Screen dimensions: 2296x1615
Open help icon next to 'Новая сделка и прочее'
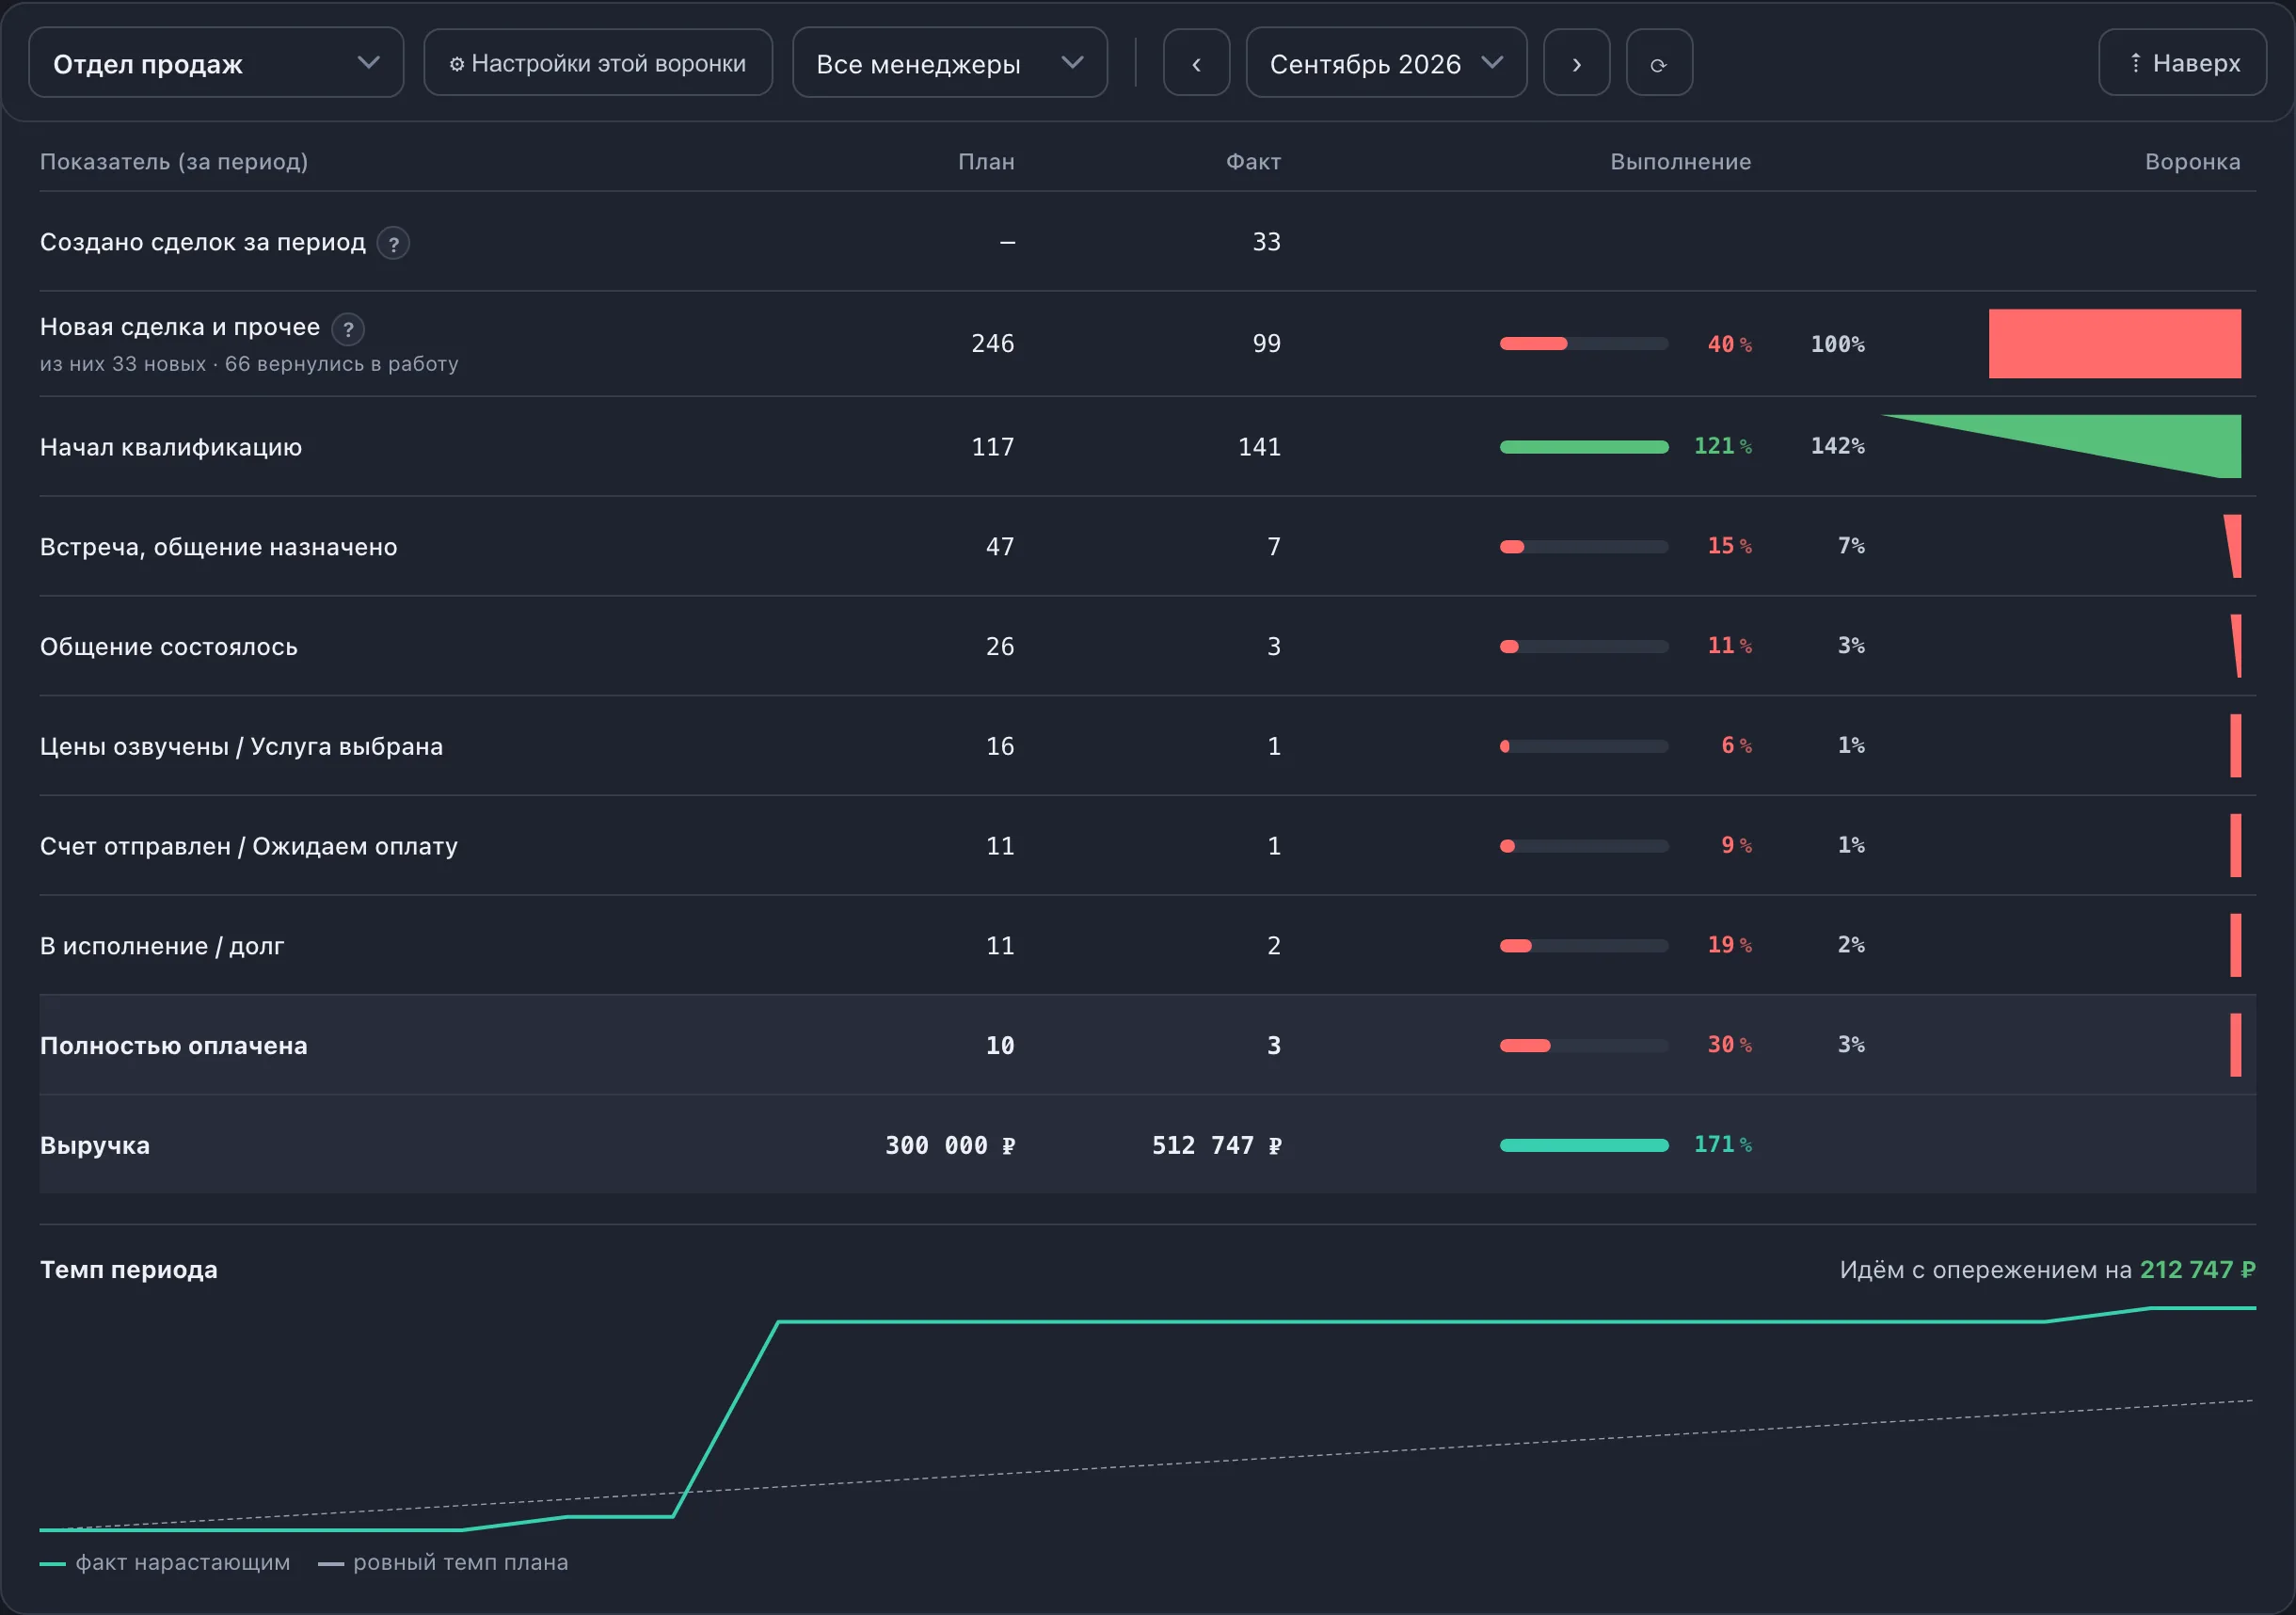(348, 328)
